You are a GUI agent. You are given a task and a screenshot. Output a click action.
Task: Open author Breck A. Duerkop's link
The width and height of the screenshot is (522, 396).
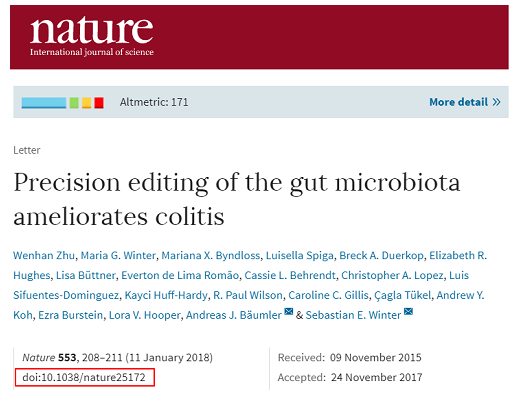click(381, 255)
